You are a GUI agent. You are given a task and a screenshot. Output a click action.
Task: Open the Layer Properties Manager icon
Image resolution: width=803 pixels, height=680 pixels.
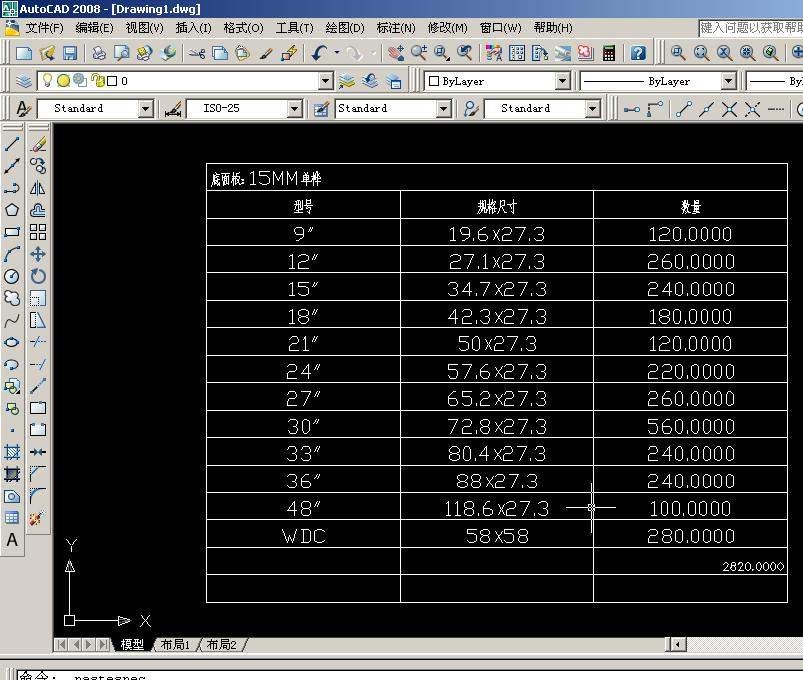pyautogui.click(x=24, y=81)
